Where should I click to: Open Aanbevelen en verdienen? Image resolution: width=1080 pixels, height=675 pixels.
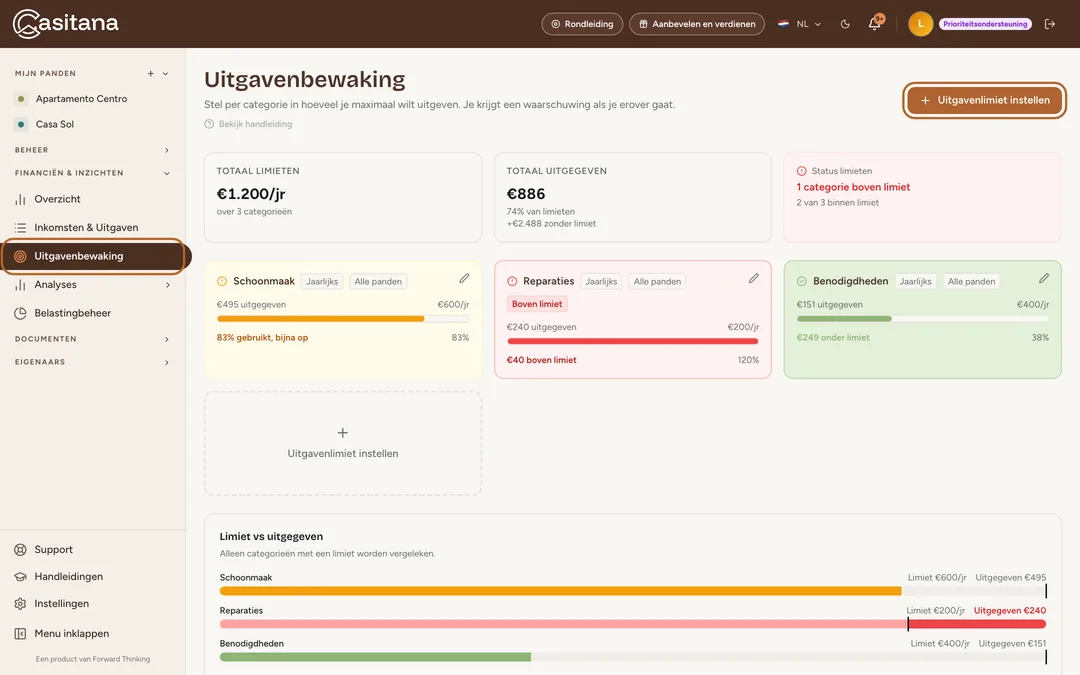pos(696,24)
